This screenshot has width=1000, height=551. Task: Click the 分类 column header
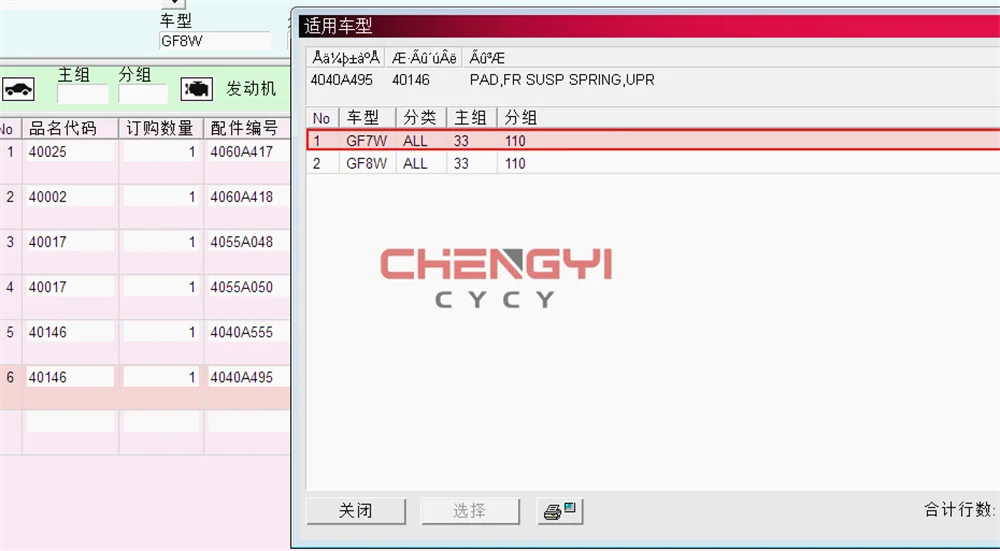[421, 118]
